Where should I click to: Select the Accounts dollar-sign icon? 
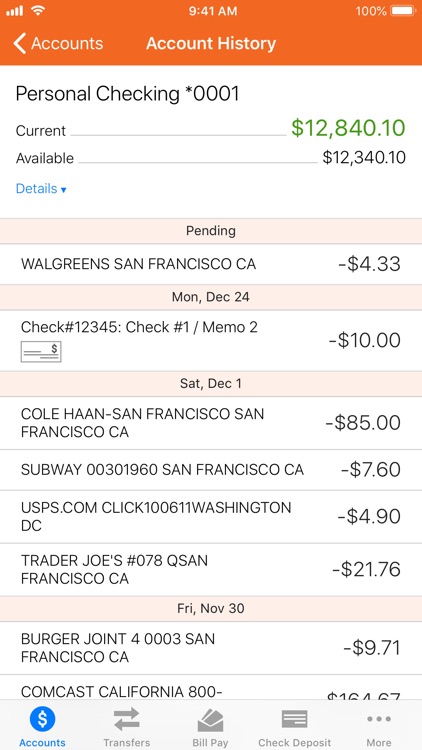42,718
